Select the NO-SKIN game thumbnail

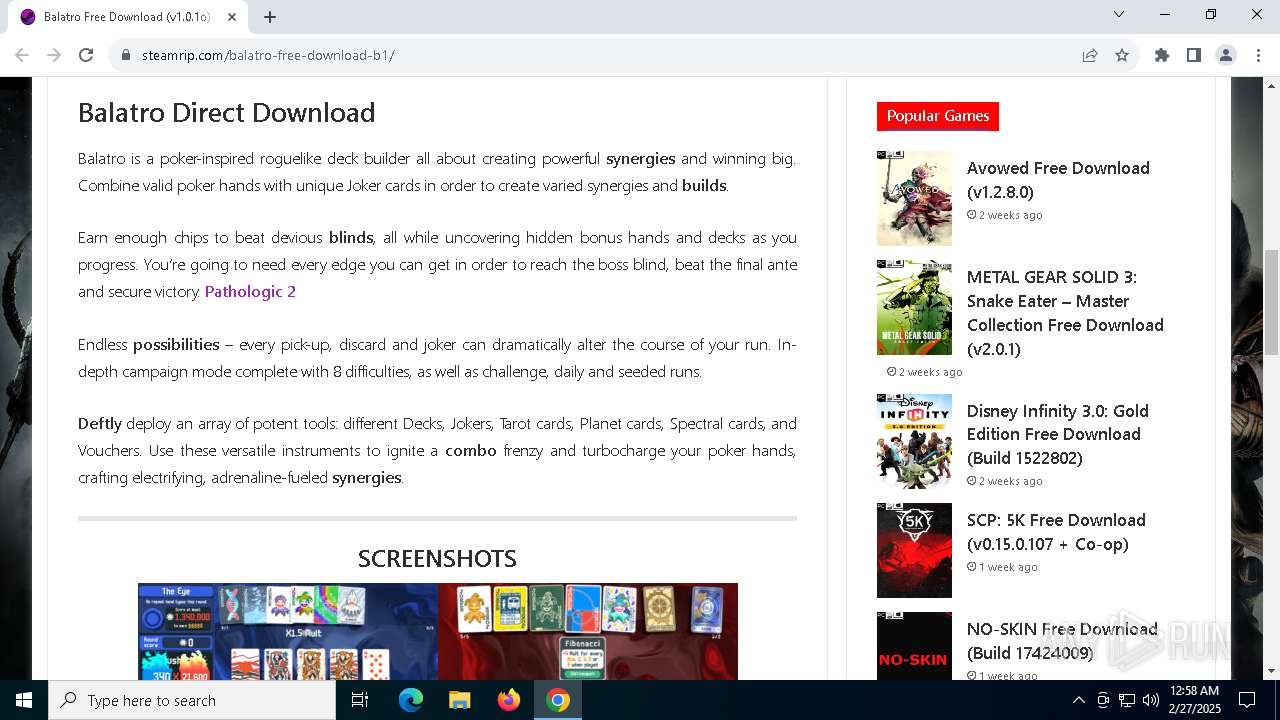pos(914,646)
